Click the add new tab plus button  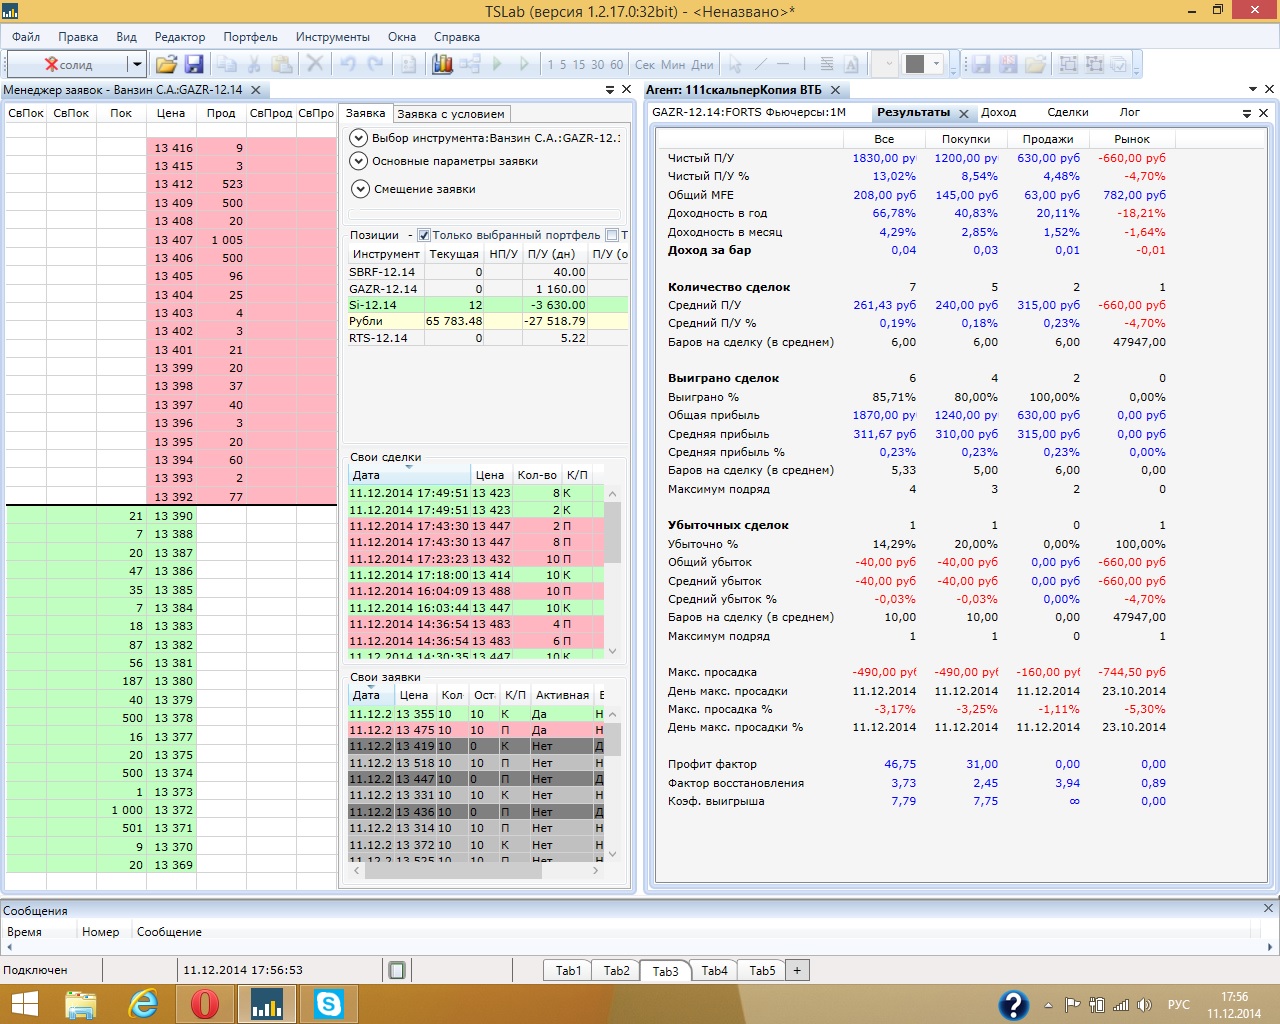797,970
